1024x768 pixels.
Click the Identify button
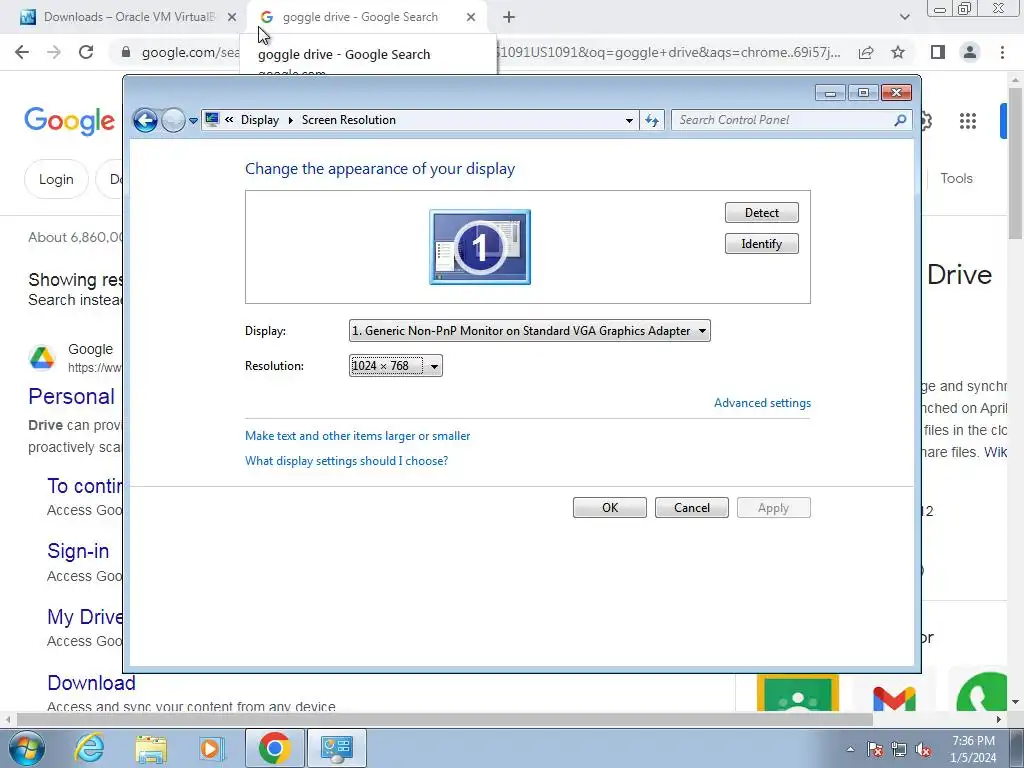(x=761, y=244)
